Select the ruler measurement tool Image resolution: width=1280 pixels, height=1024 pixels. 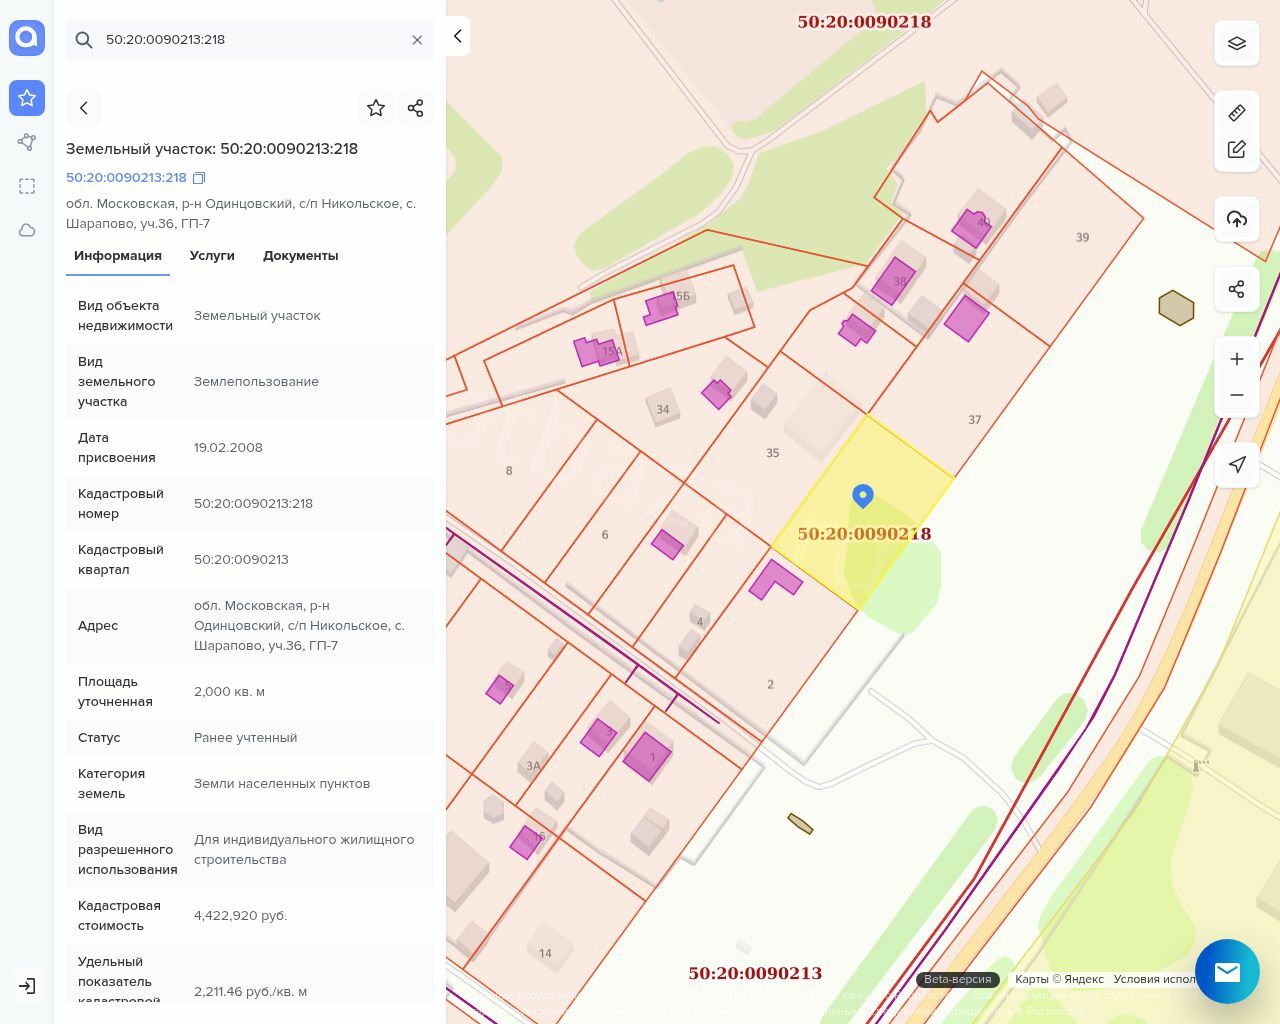(1237, 113)
